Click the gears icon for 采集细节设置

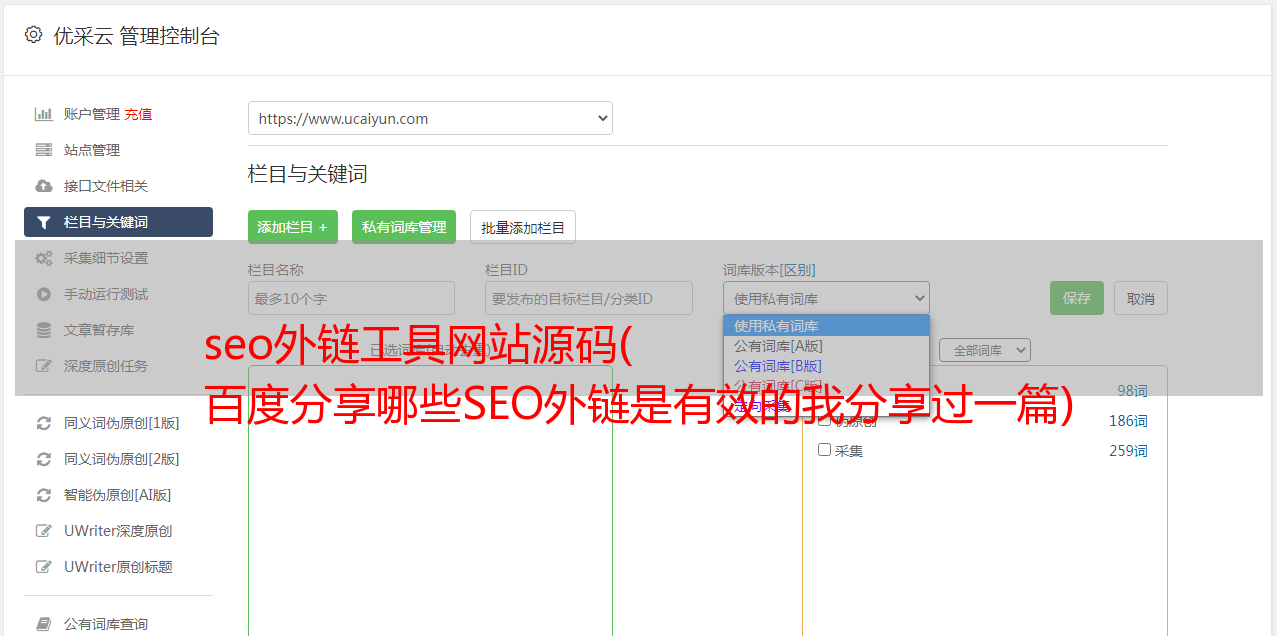[x=44, y=258]
